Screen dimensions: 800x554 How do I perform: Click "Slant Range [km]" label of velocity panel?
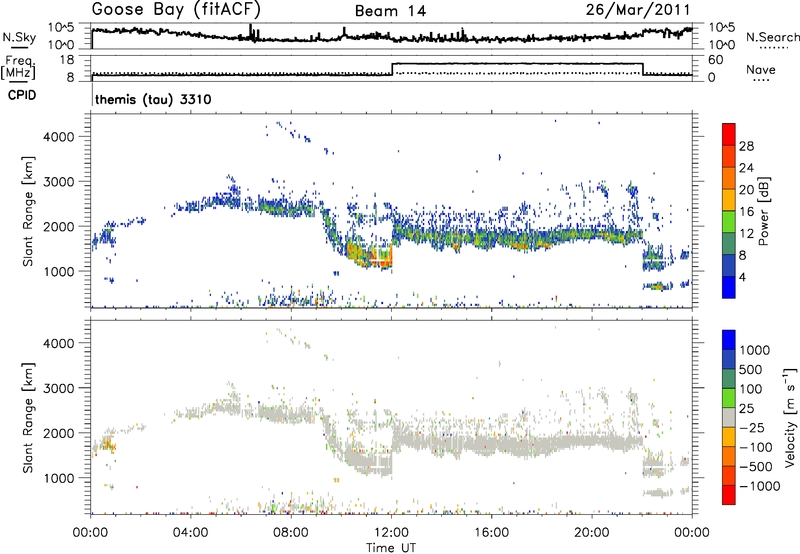click(28, 417)
